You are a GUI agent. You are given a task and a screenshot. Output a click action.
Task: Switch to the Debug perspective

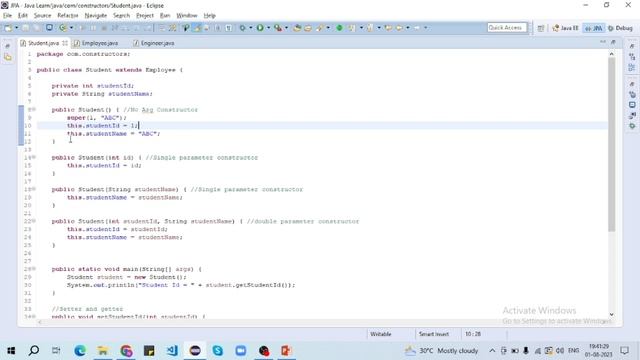(x=620, y=28)
